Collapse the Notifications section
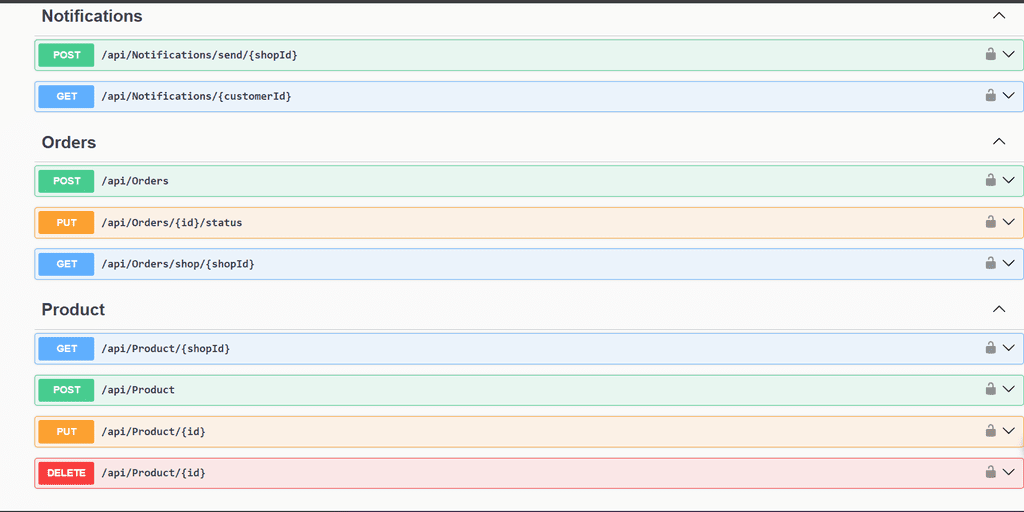This screenshot has width=1024, height=512. 998,16
